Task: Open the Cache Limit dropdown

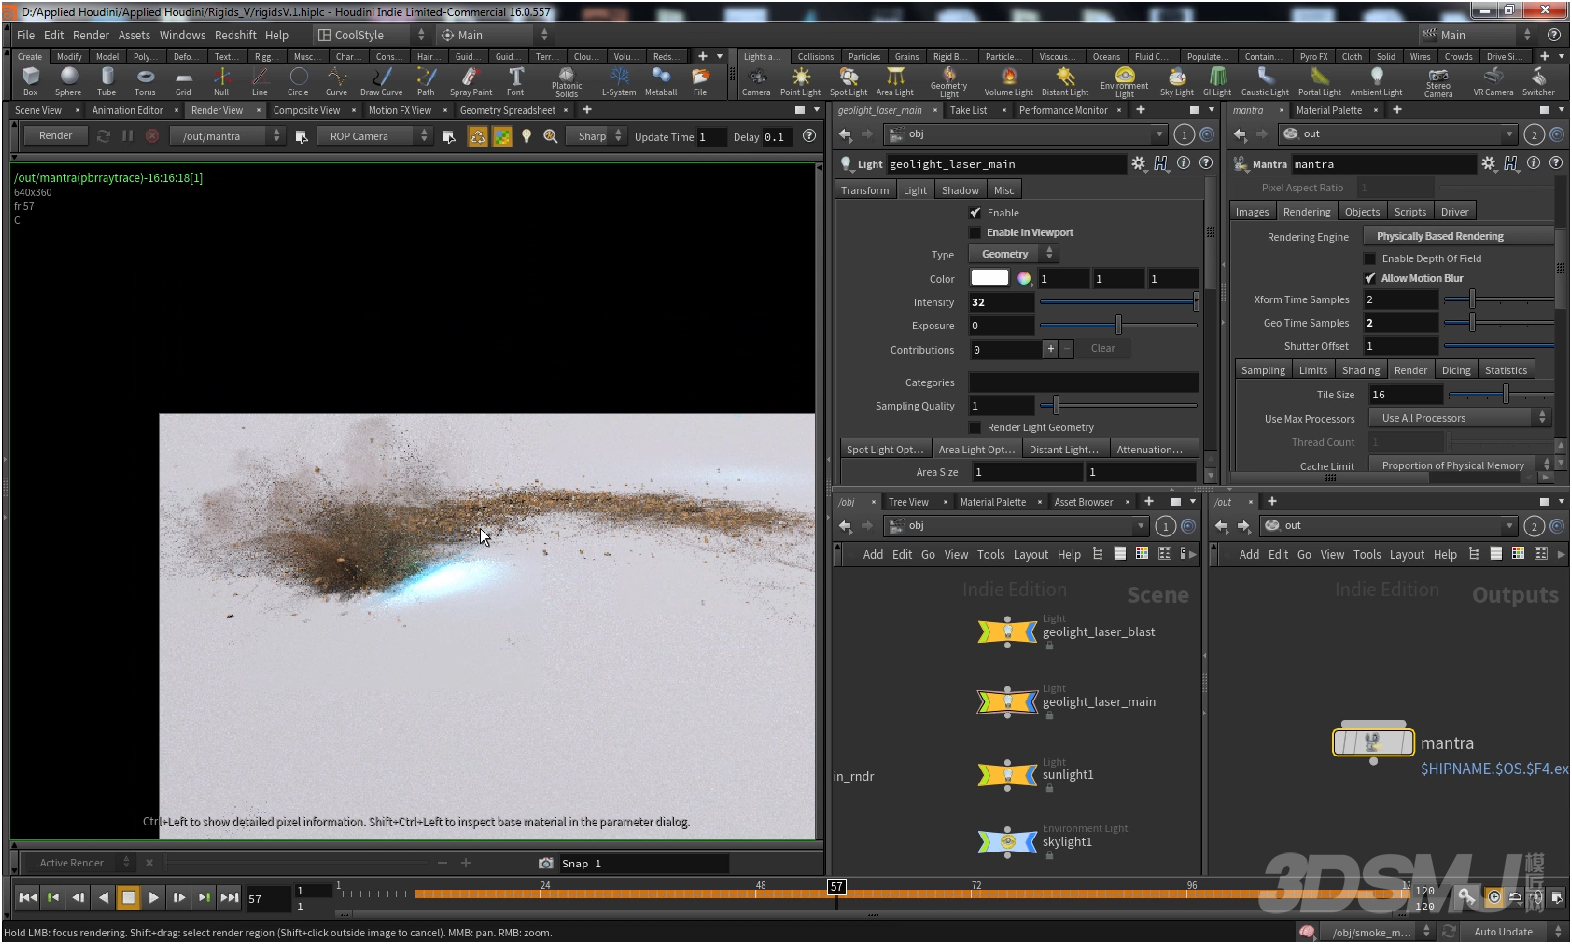Action: (x=1458, y=465)
